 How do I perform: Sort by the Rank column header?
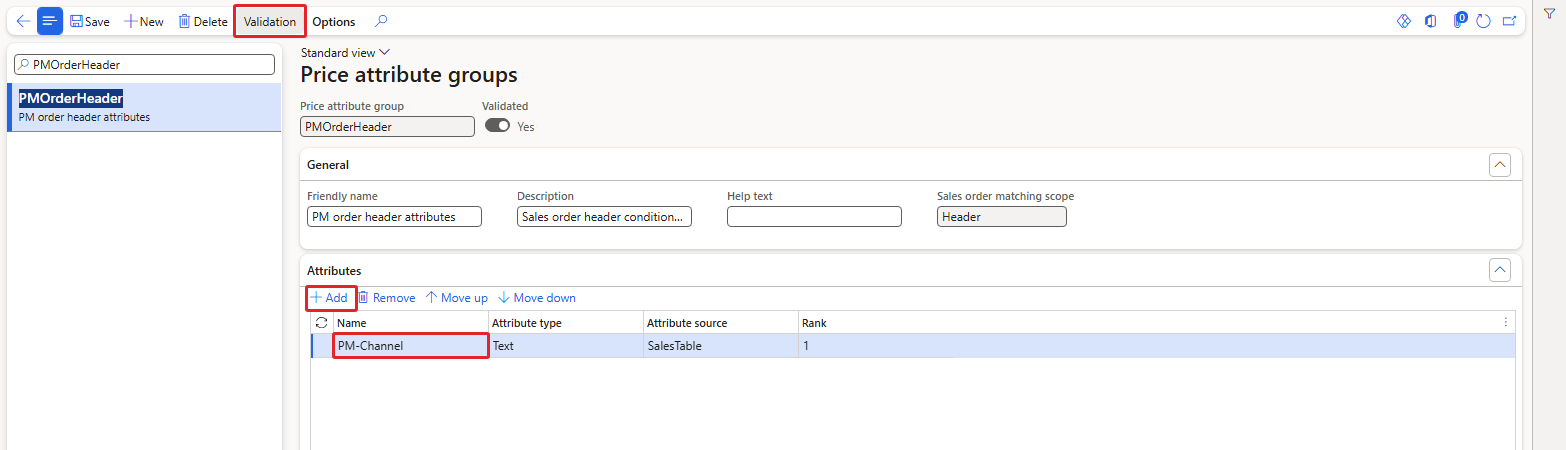(x=875, y=323)
